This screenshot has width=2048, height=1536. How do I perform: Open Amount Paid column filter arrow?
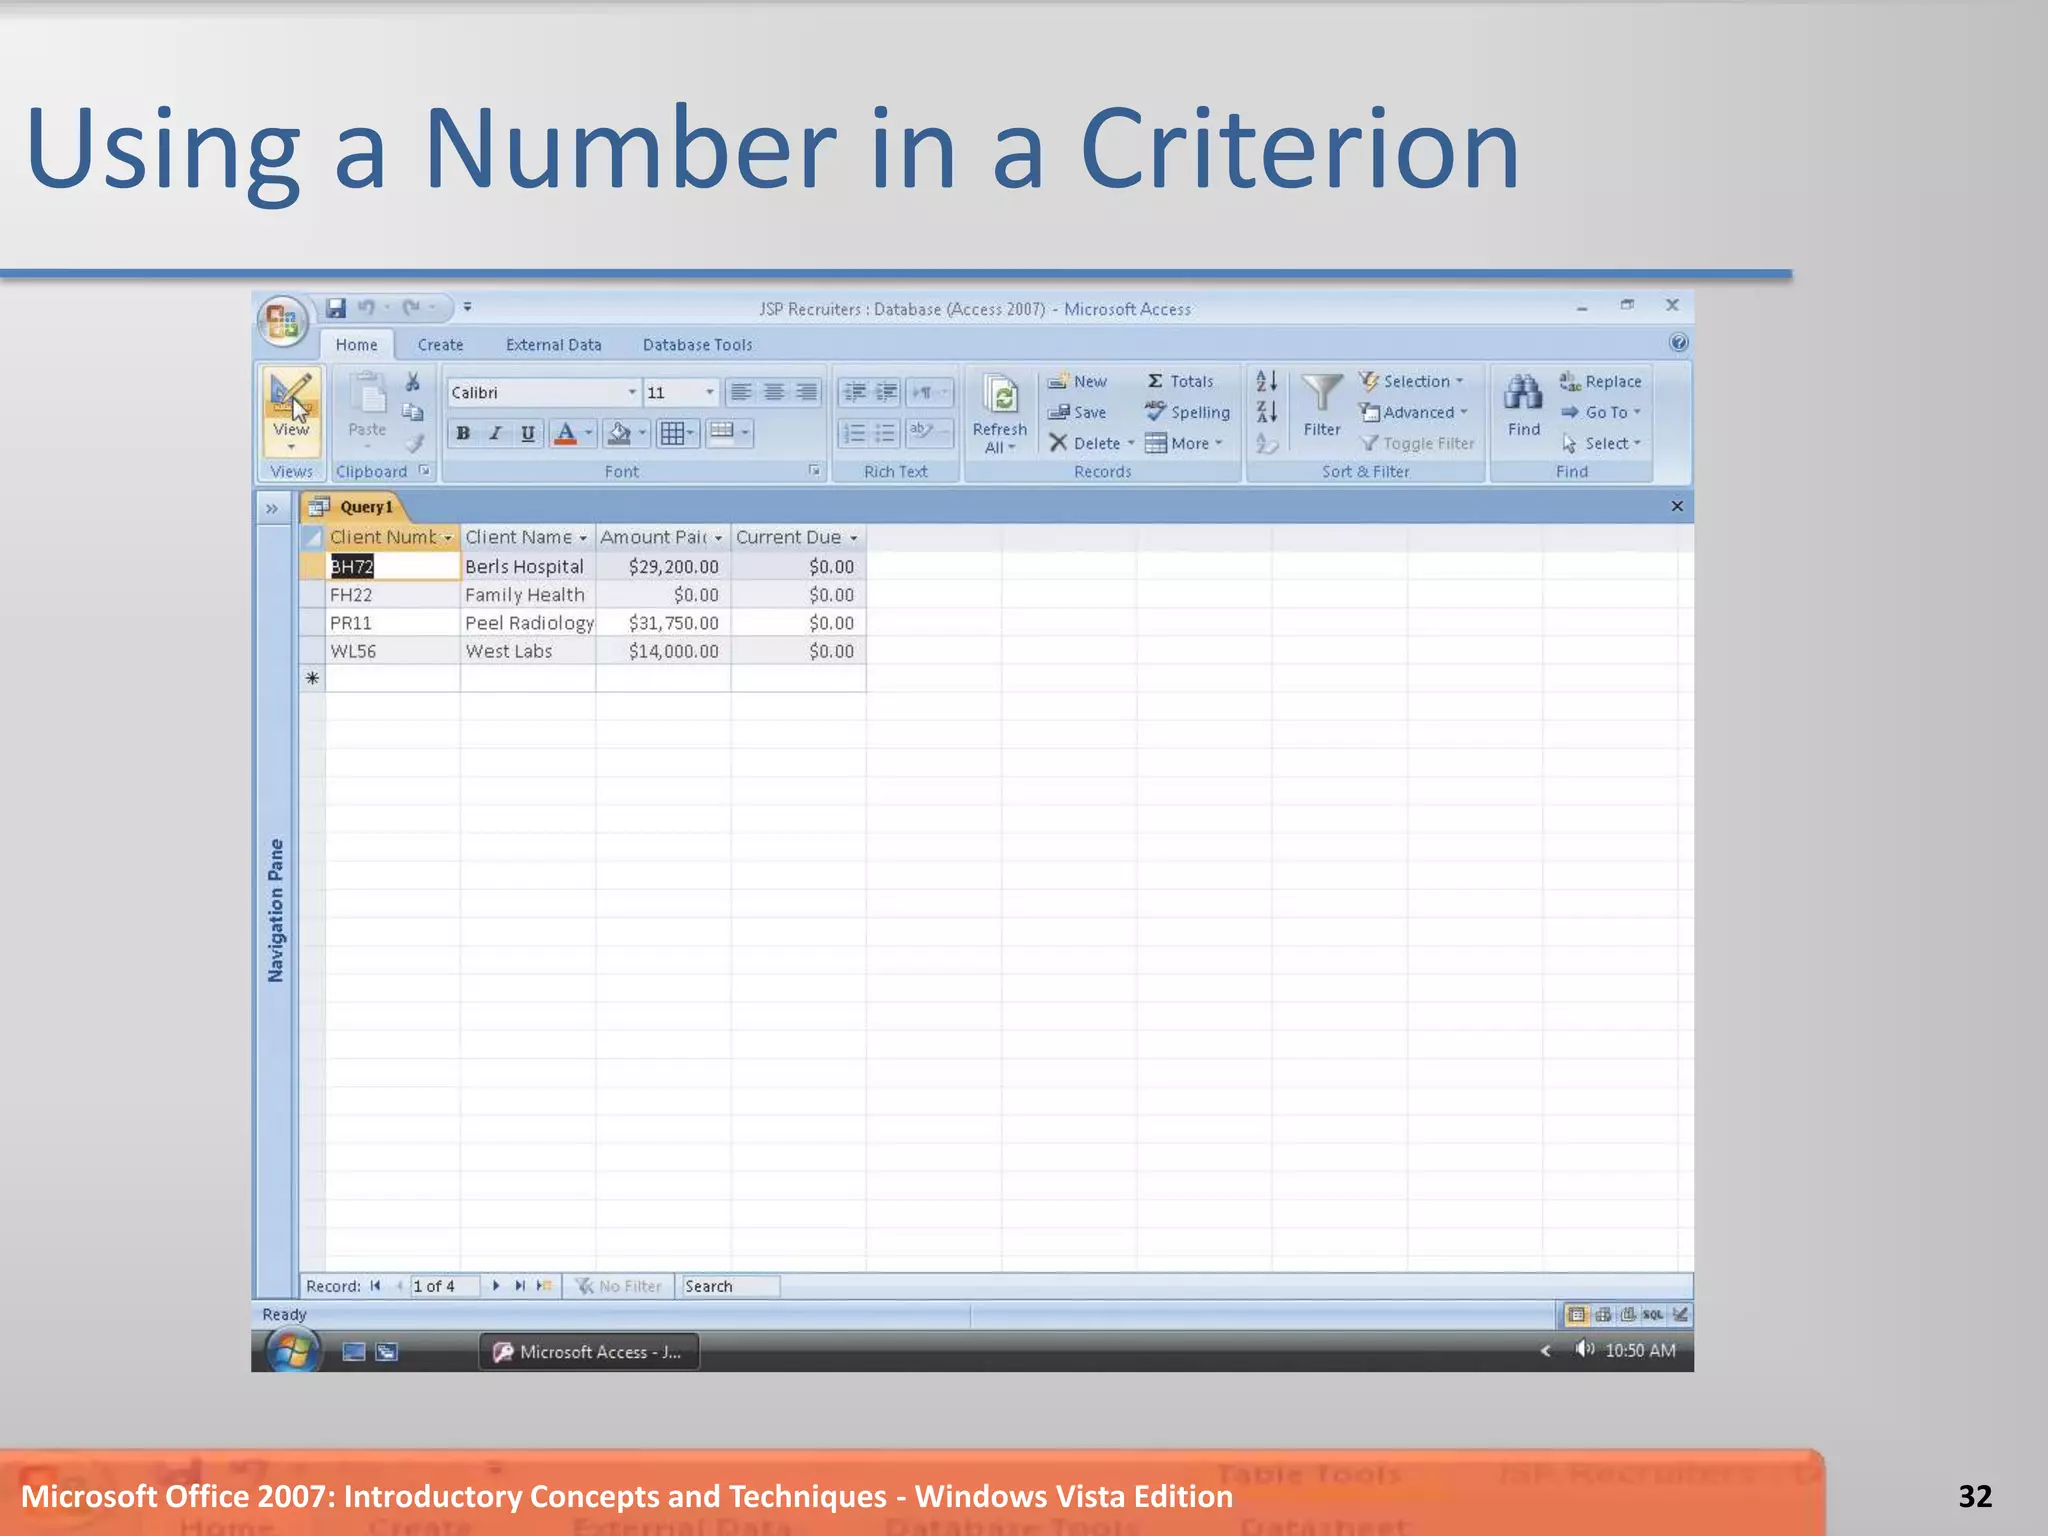pos(718,538)
